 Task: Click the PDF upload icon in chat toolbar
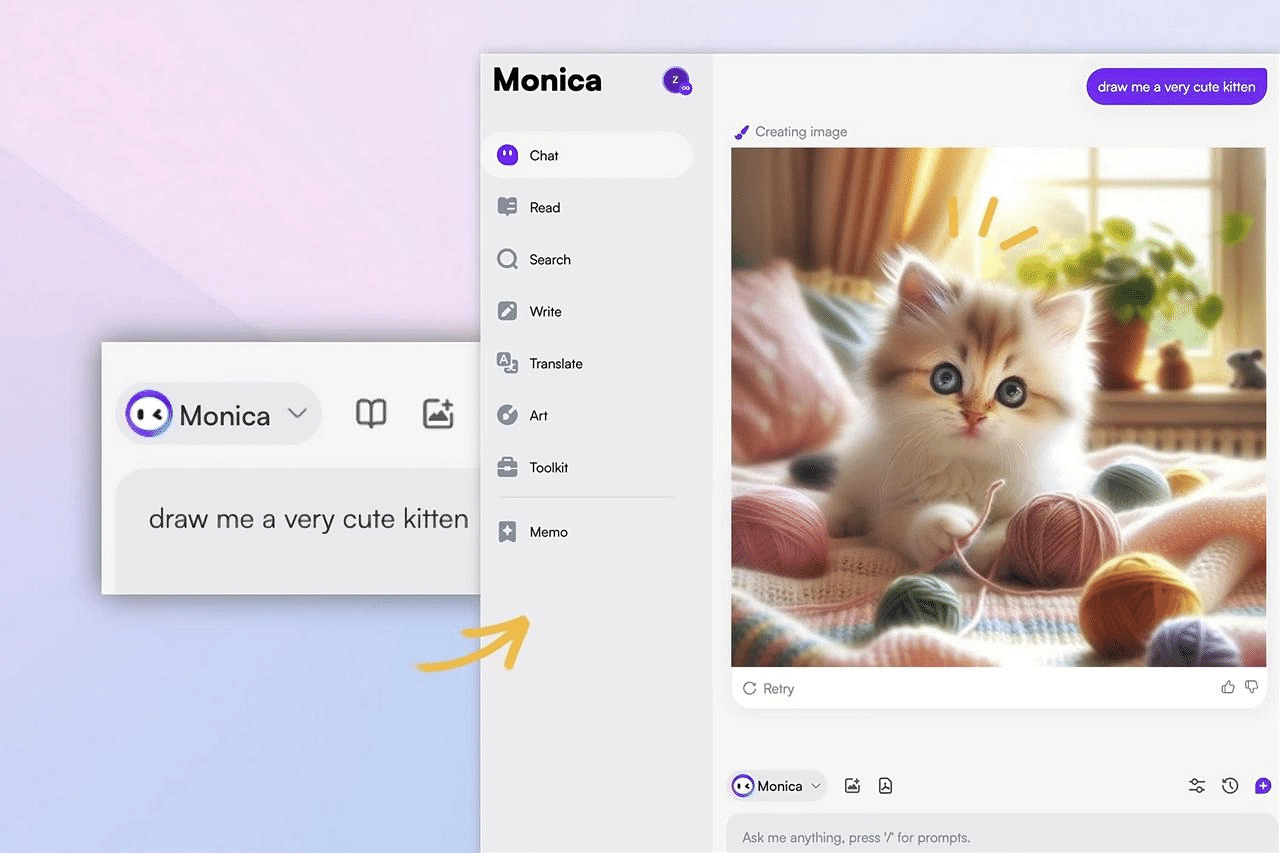click(885, 786)
